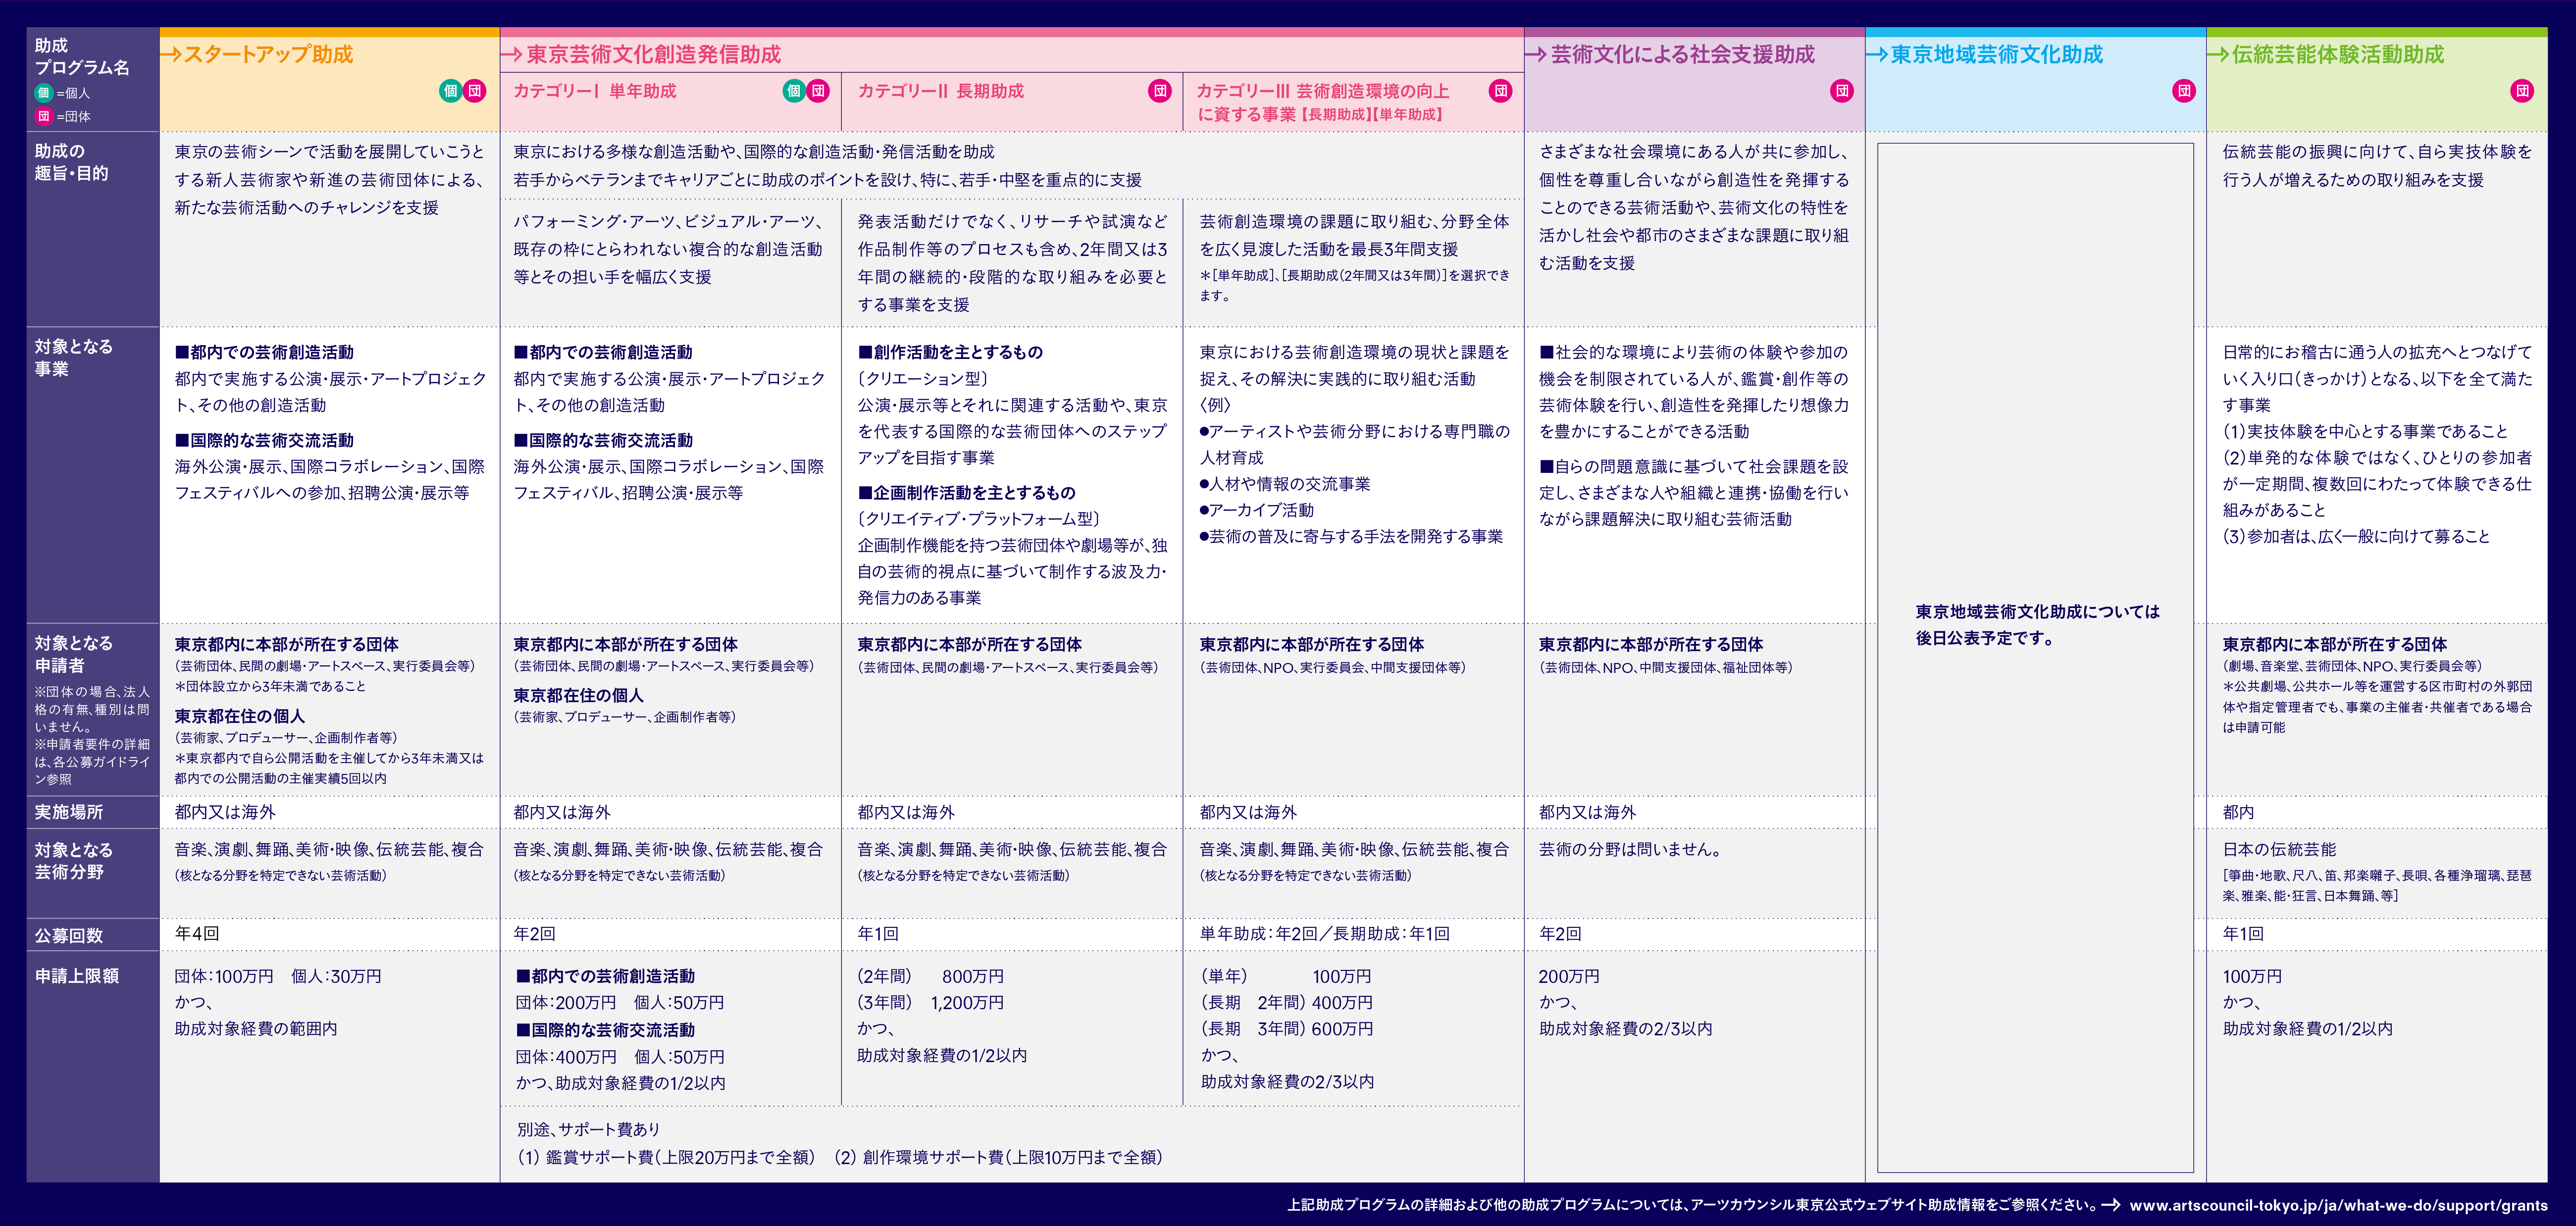Click the 個 badge in スタートアップ助成 header

point(450,91)
